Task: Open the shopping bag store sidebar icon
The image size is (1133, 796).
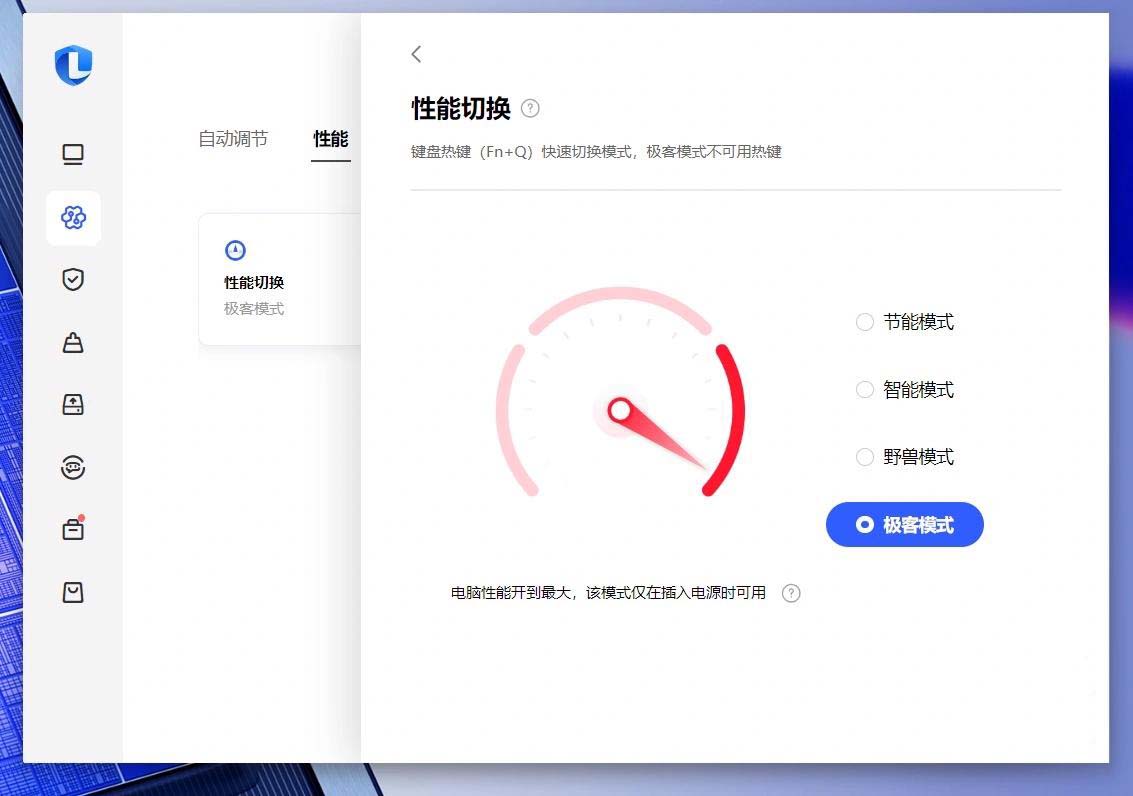Action: tap(73, 592)
